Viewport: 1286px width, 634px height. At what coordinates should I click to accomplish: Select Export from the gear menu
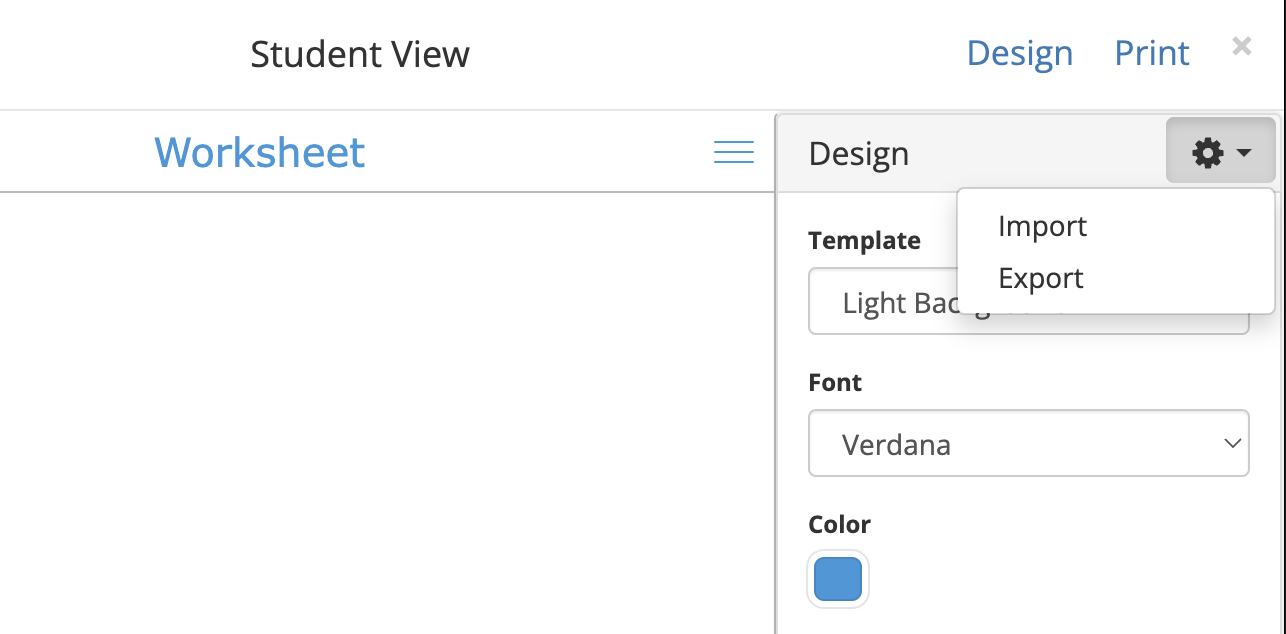tap(1040, 278)
